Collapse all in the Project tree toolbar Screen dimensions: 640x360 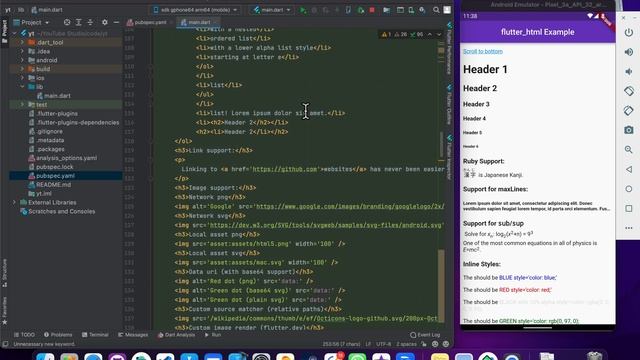coord(90,22)
